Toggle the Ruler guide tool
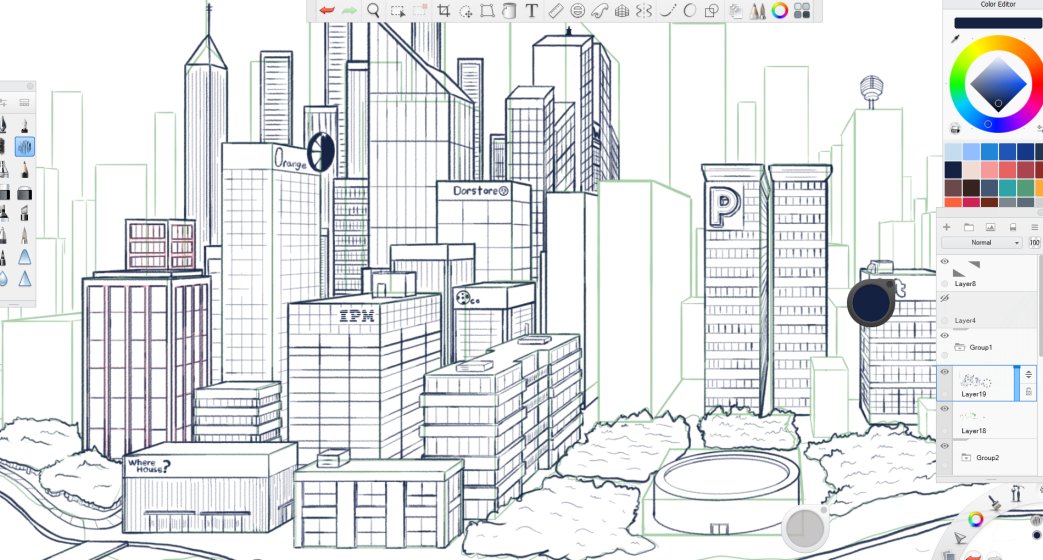1043x560 pixels. (x=555, y=11)
